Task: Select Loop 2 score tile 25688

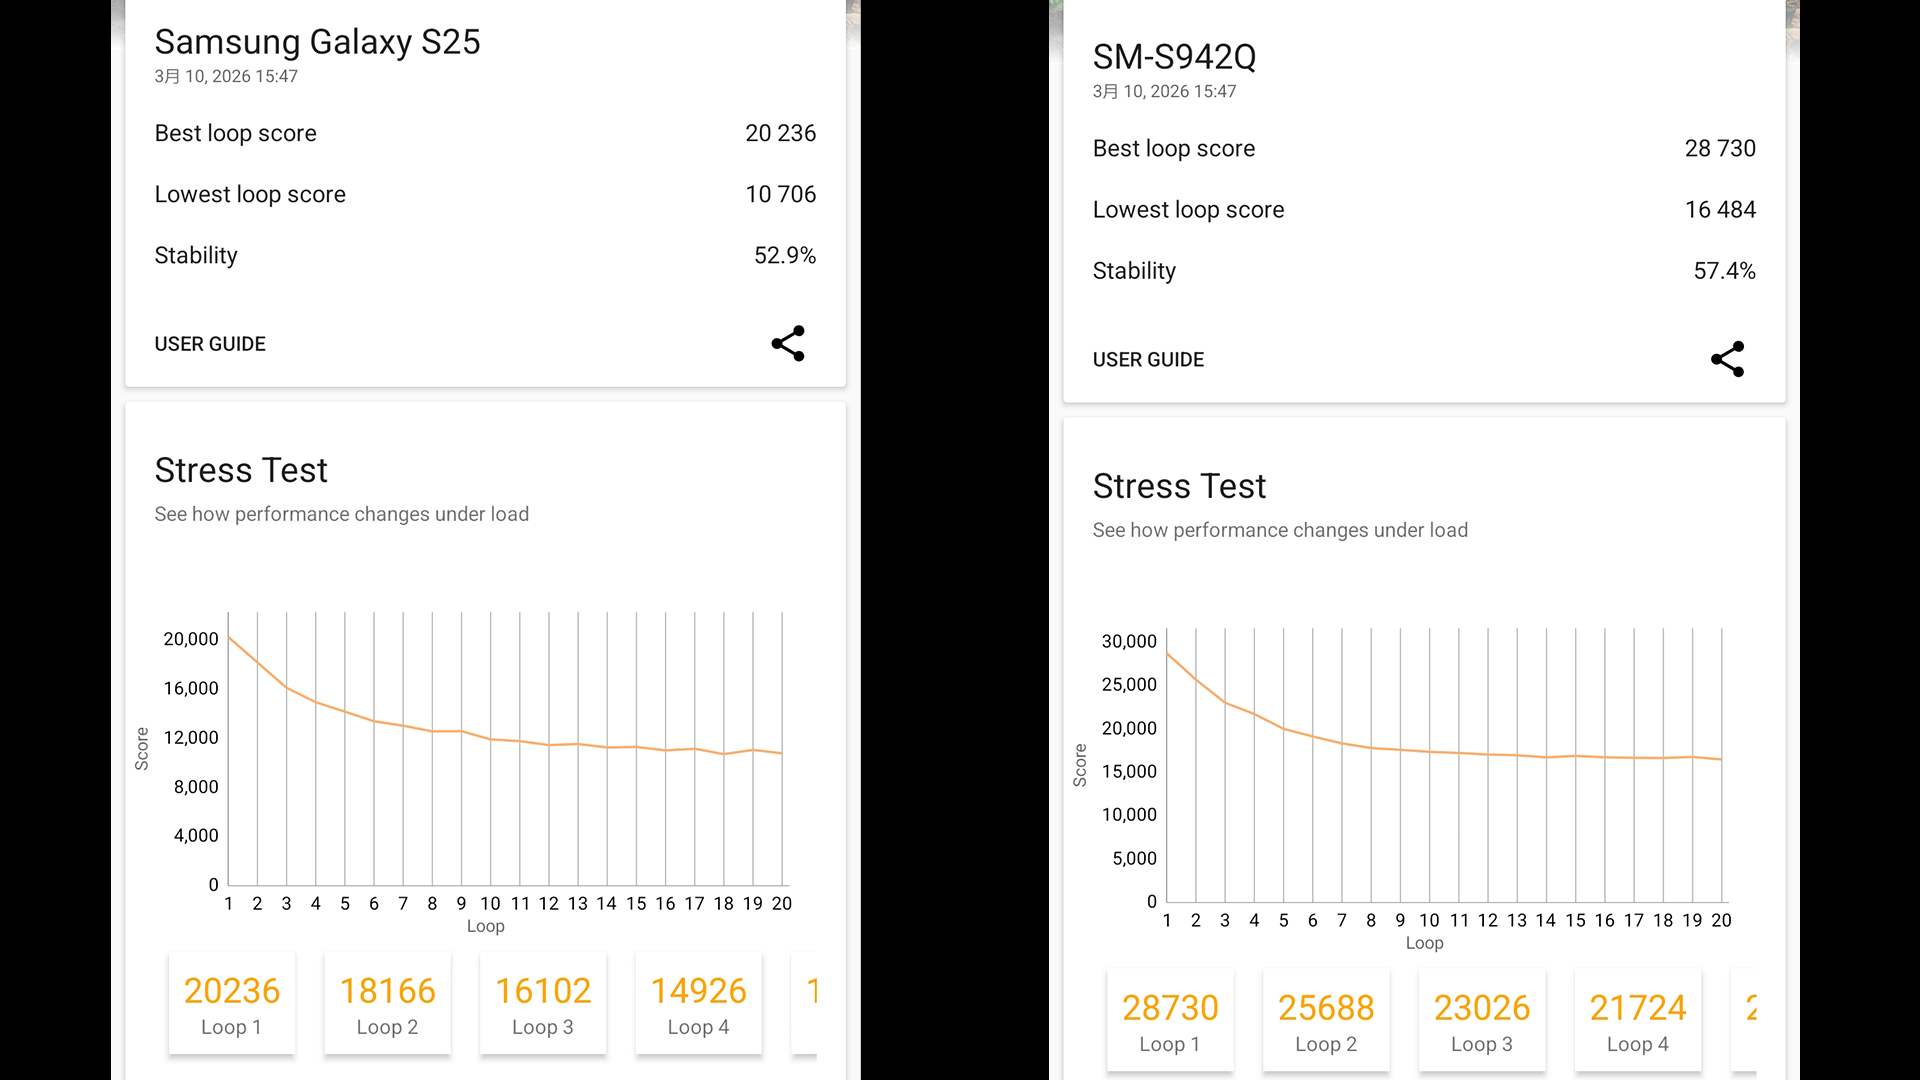Action: (1326, 1021)
